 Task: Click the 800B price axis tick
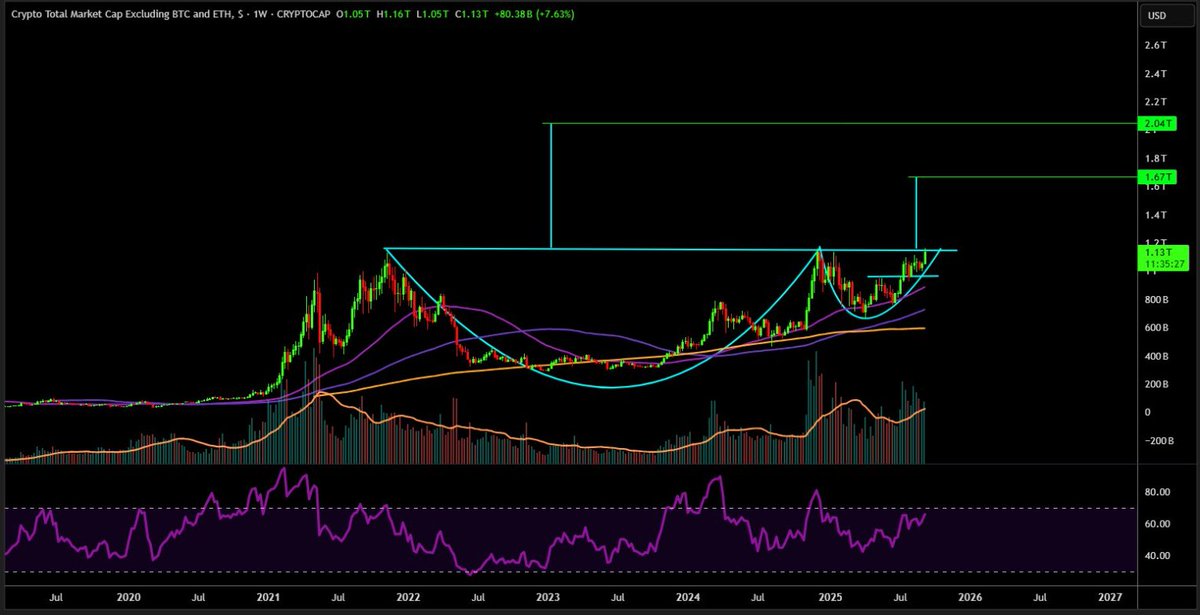click(1155, 300)
